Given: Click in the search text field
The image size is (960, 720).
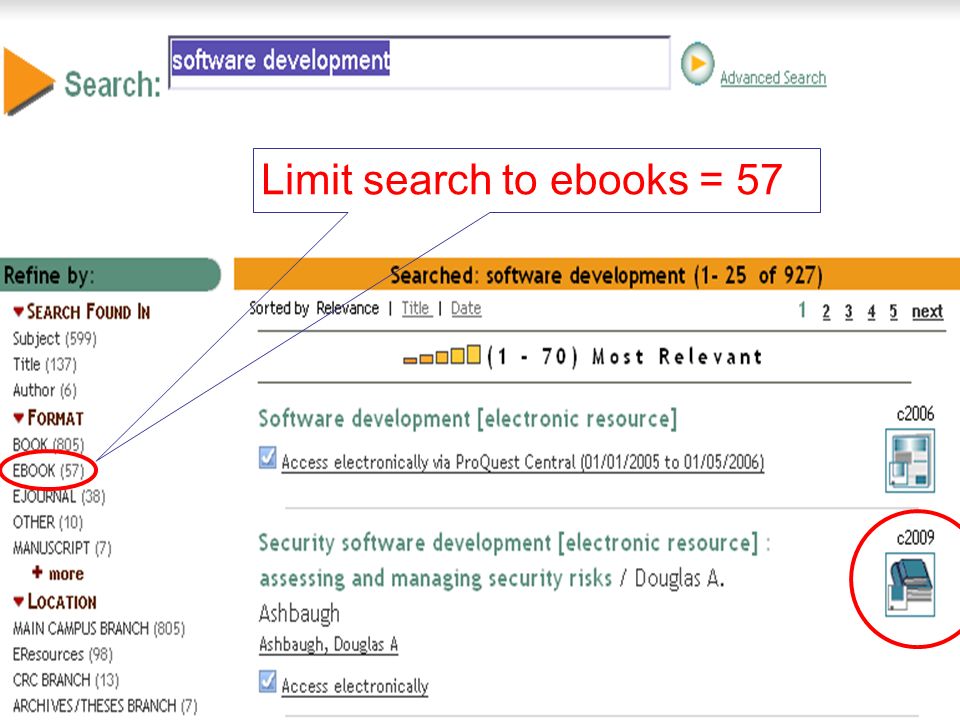Looking at the screenshot, I should pyautogui.click(x=419, y=62).
